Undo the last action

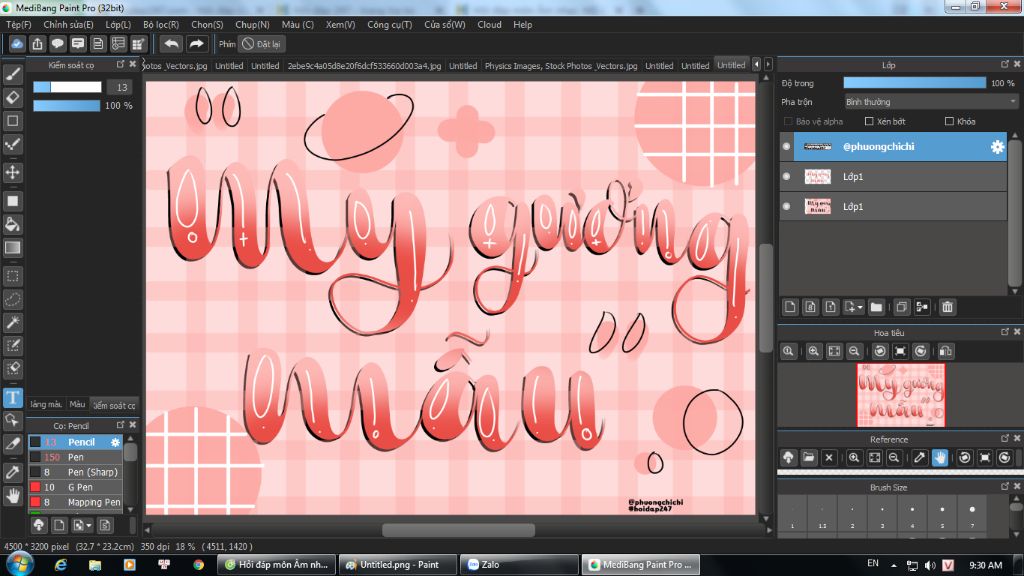(171, 44)
